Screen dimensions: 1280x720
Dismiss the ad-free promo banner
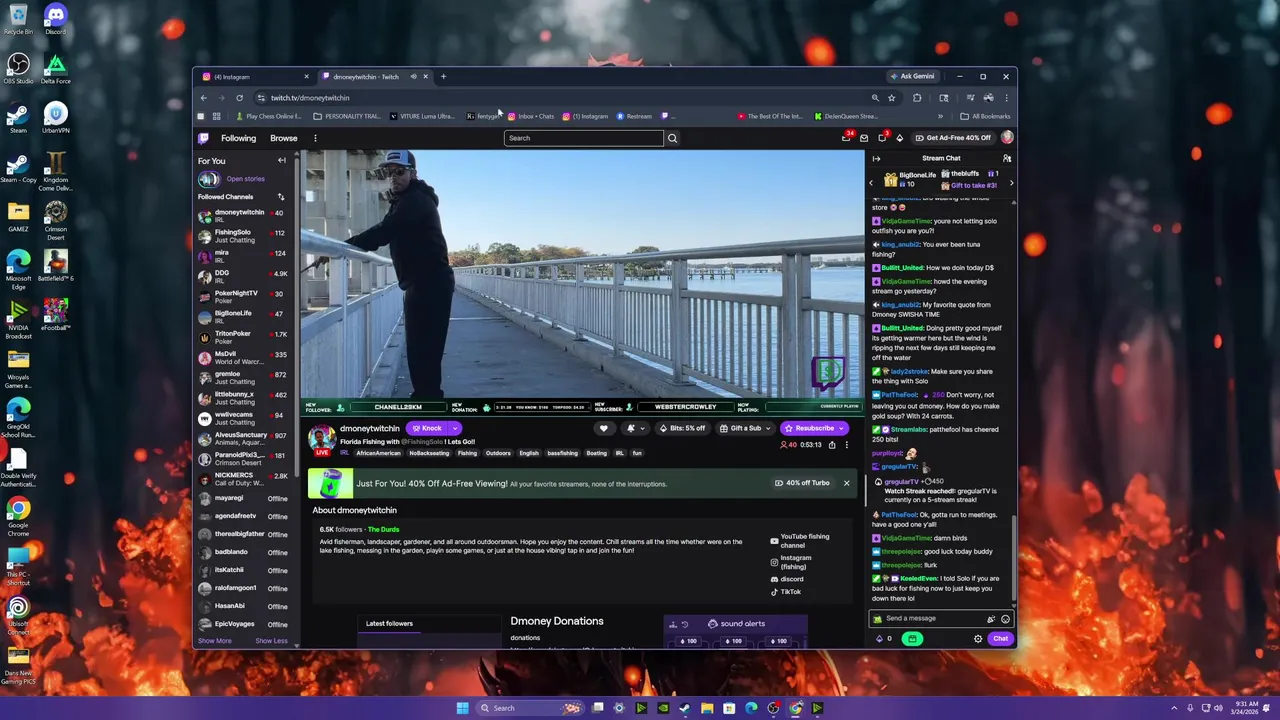[846, 483]
